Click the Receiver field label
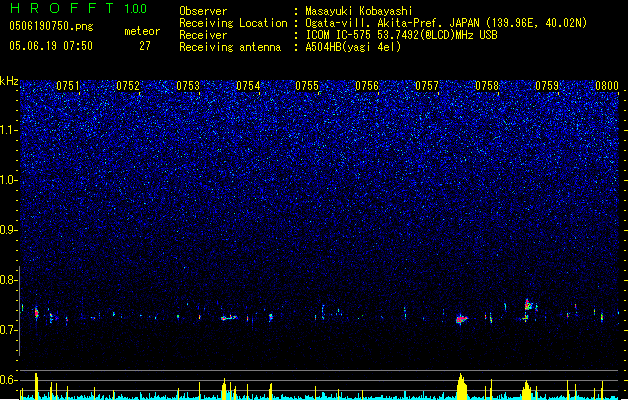 tap(203, 35)
